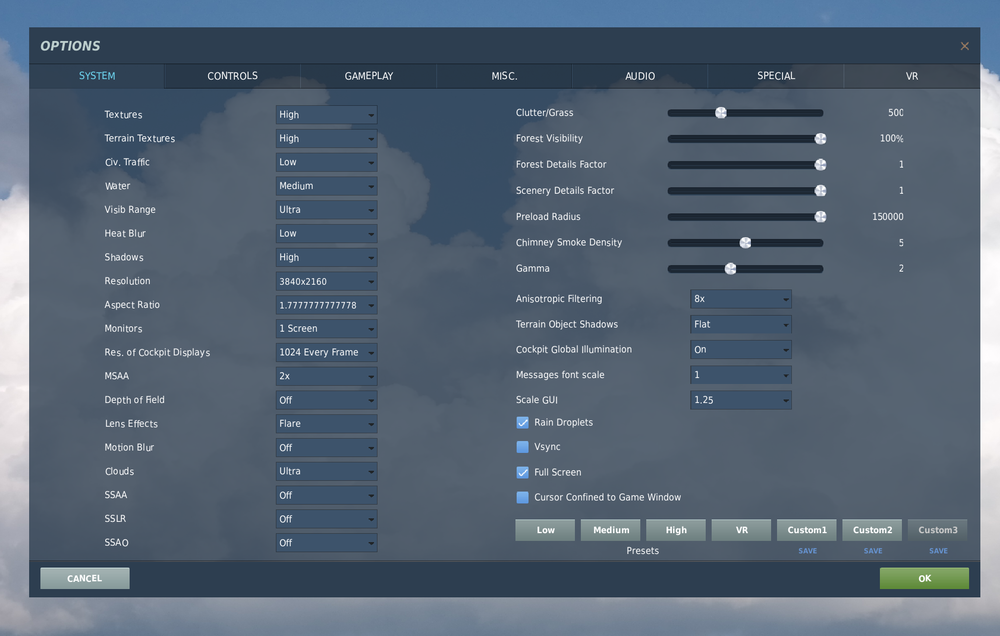The image size is (1000, 636).
Task: Open the AUDIO settings tab
Action: coord(639,75)
